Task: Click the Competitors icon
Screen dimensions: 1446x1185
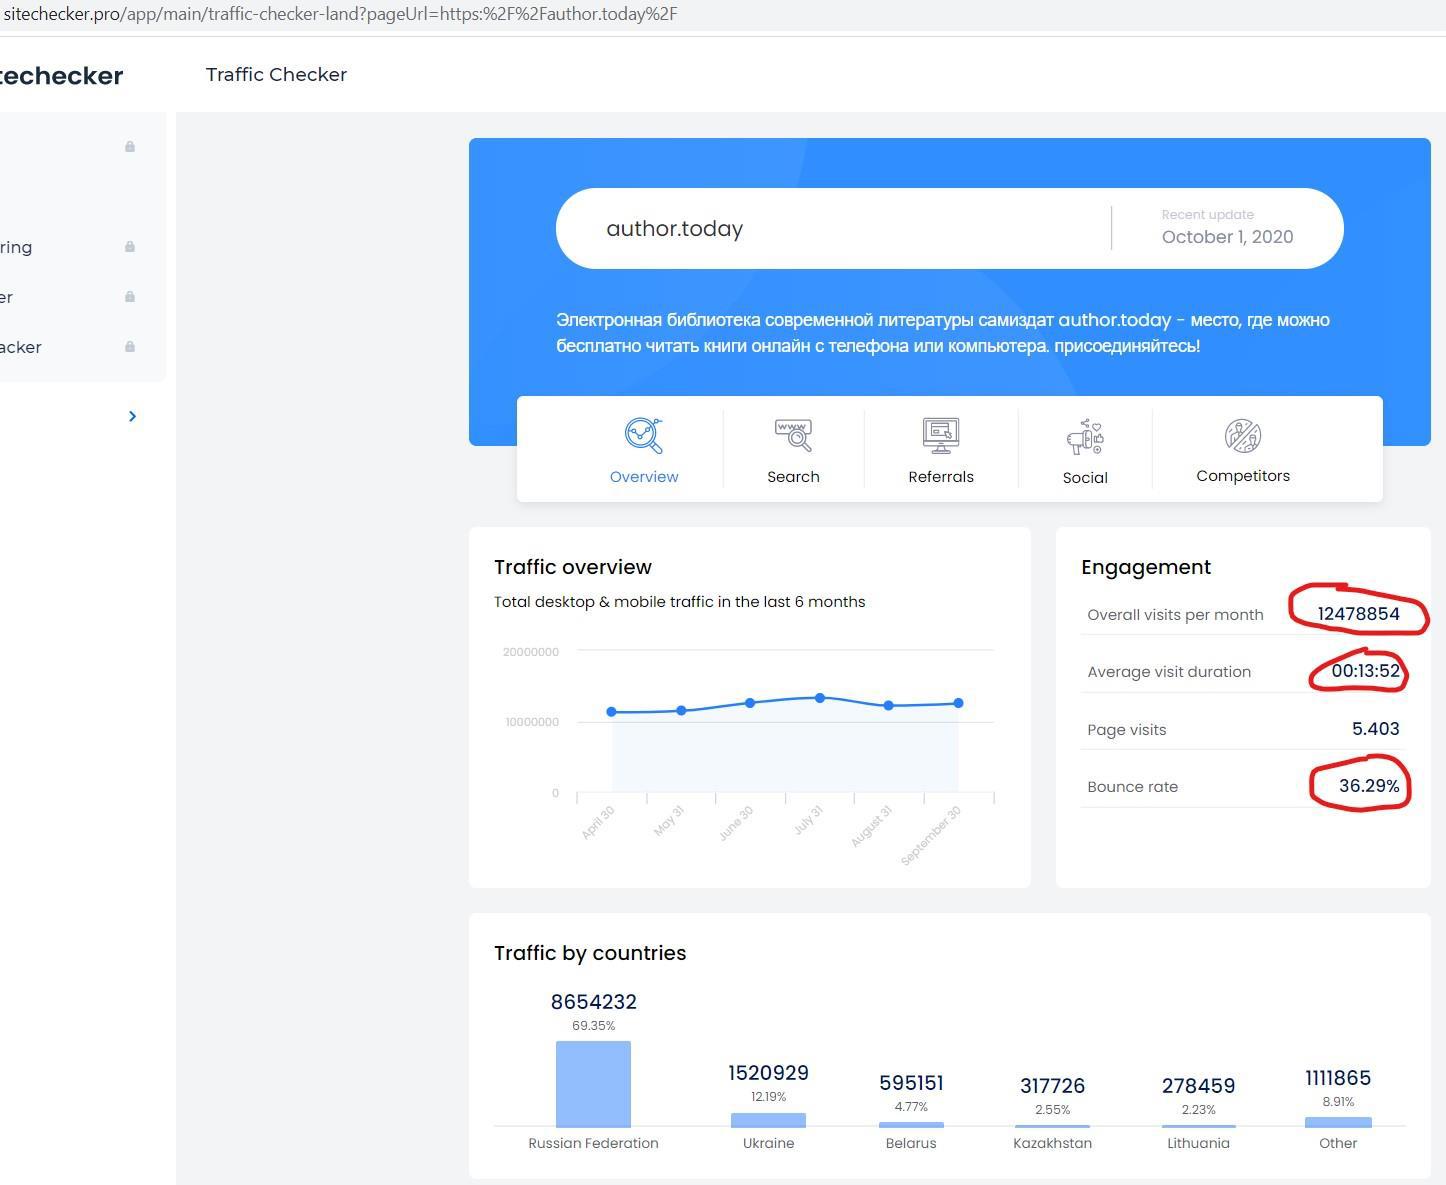Action: click(1242, 436)
